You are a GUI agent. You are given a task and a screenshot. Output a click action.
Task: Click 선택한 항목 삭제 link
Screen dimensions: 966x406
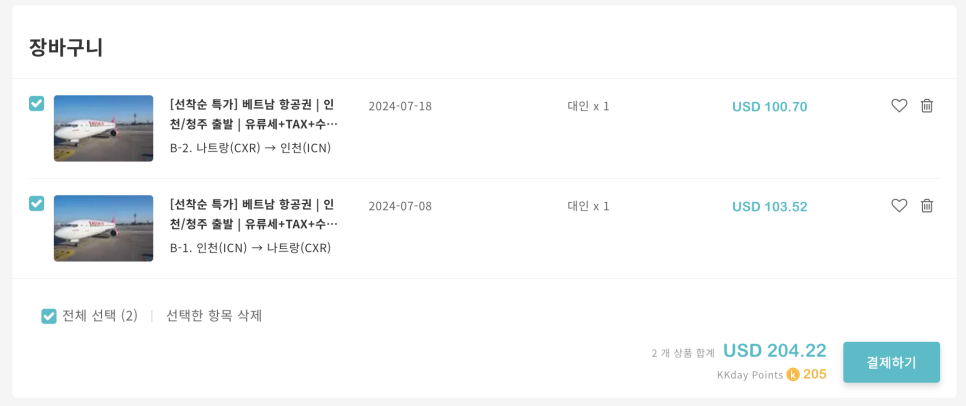click(x=214, y=316)
